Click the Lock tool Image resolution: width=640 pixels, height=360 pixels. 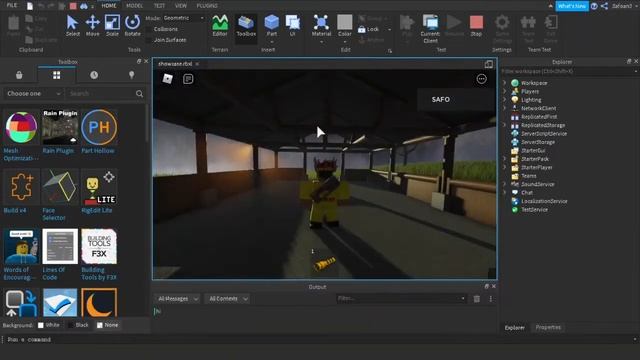point(369,29)
